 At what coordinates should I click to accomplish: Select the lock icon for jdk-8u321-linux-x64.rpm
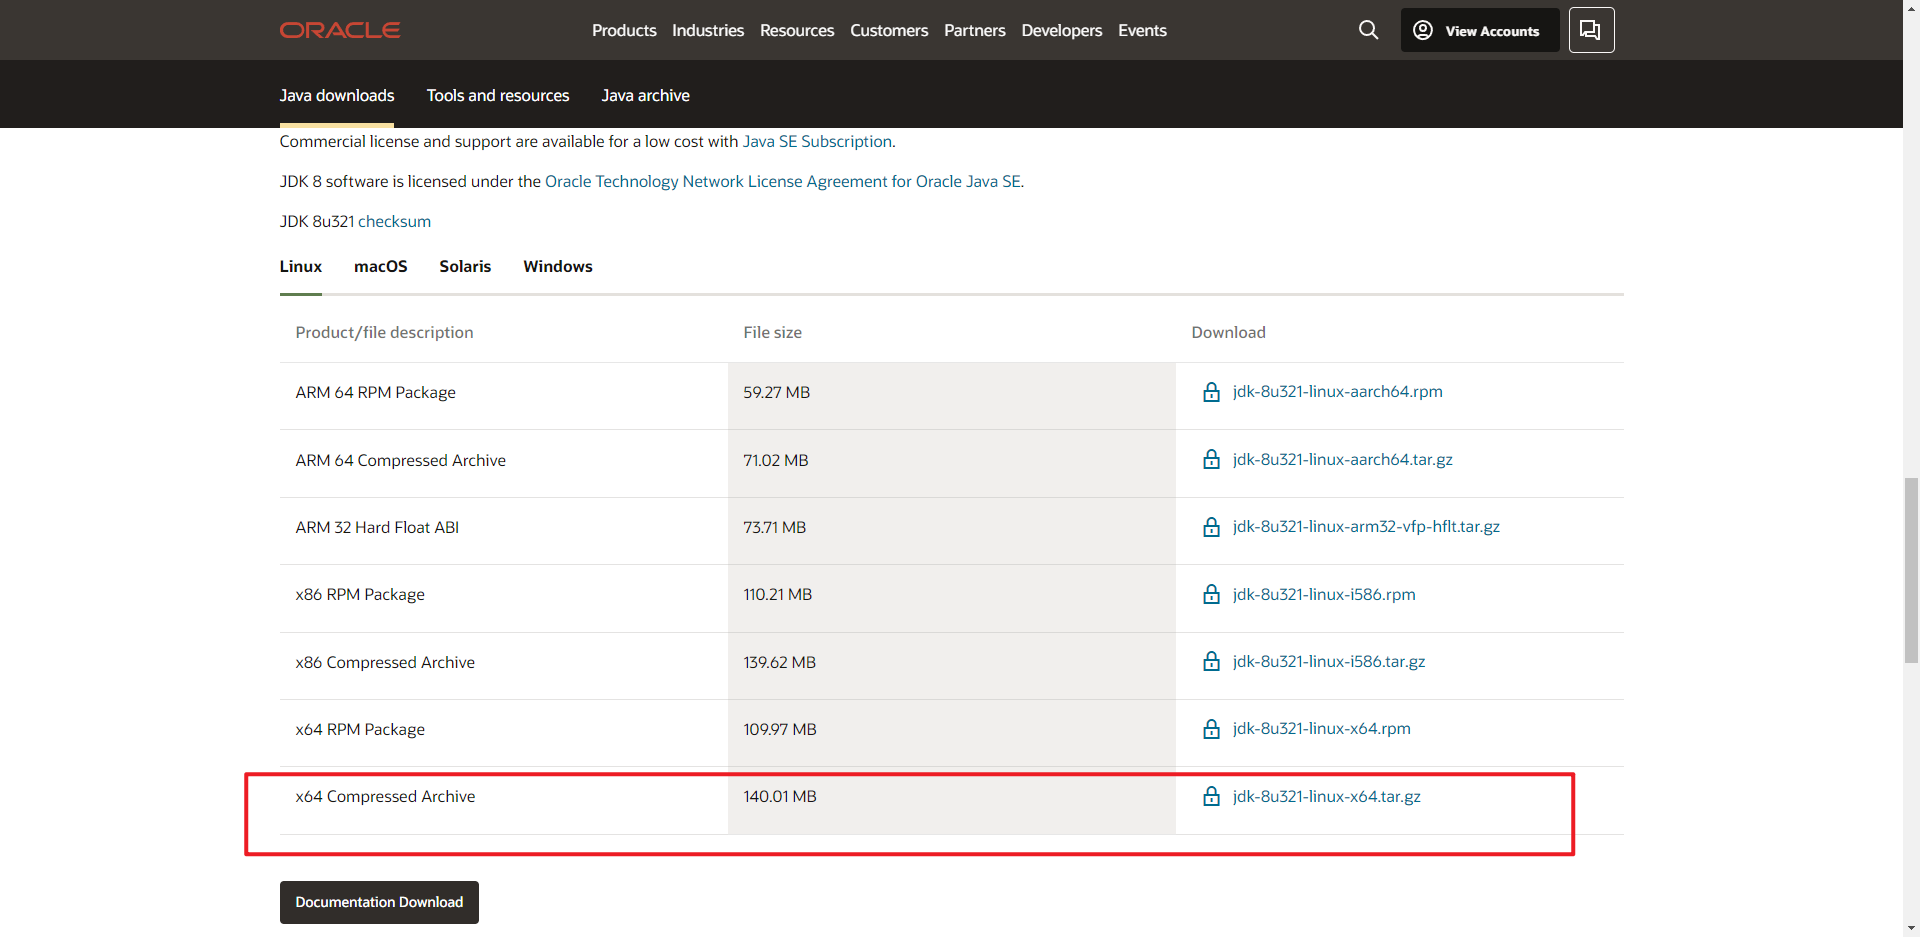(1211, 729)
